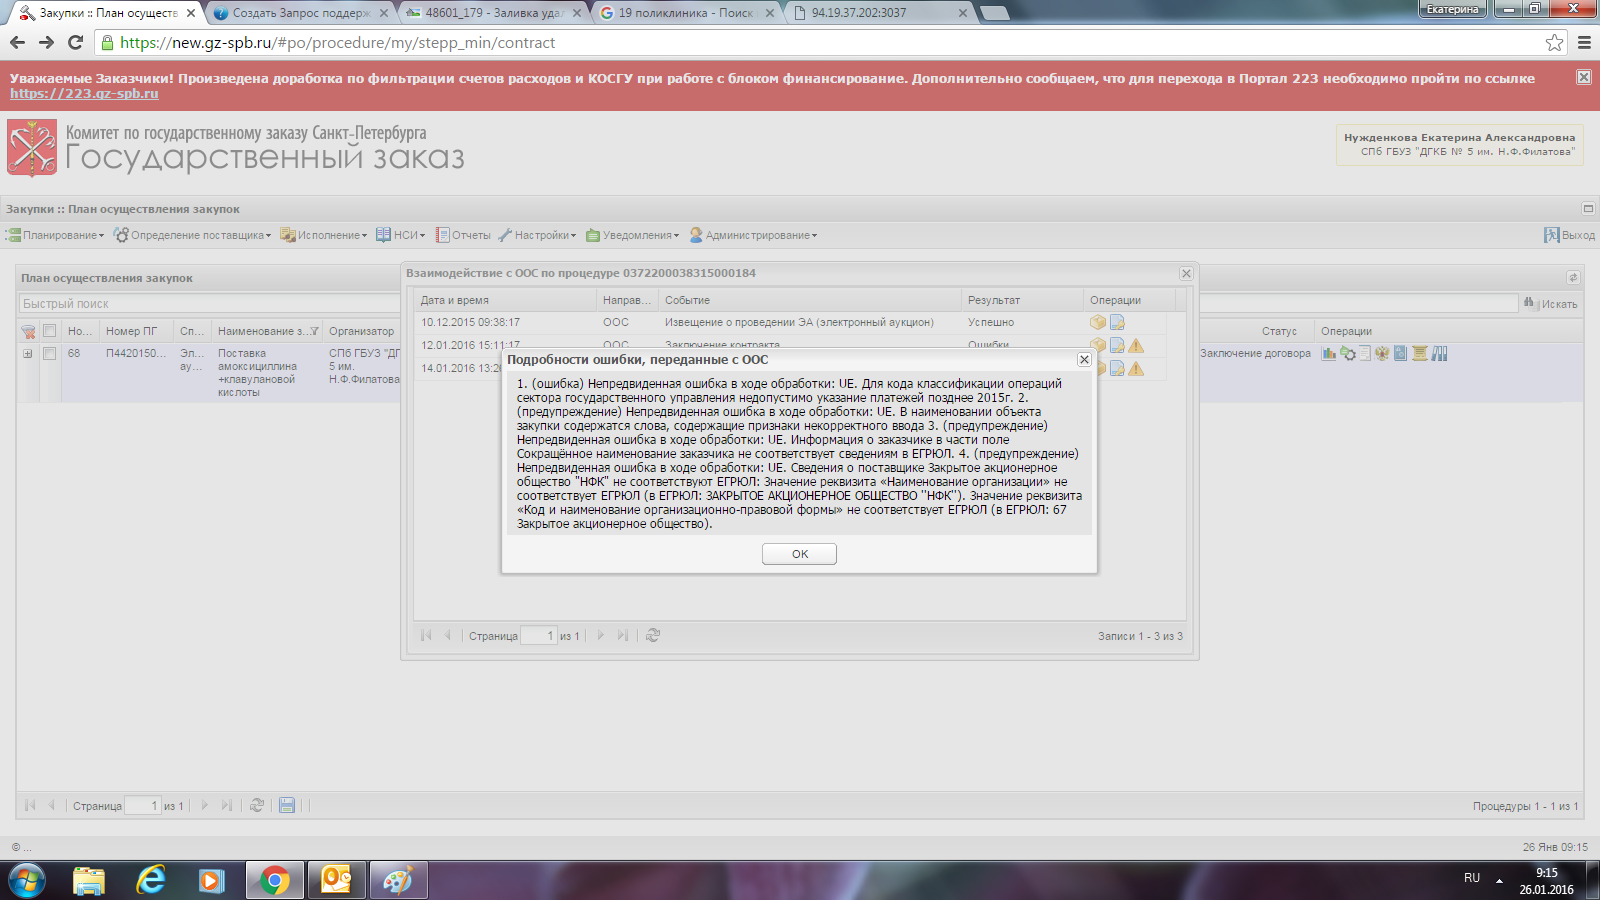This screenshot has height=900, width=1600.
Task: Clear filters with the funnel icon
Action: point(28,331)
